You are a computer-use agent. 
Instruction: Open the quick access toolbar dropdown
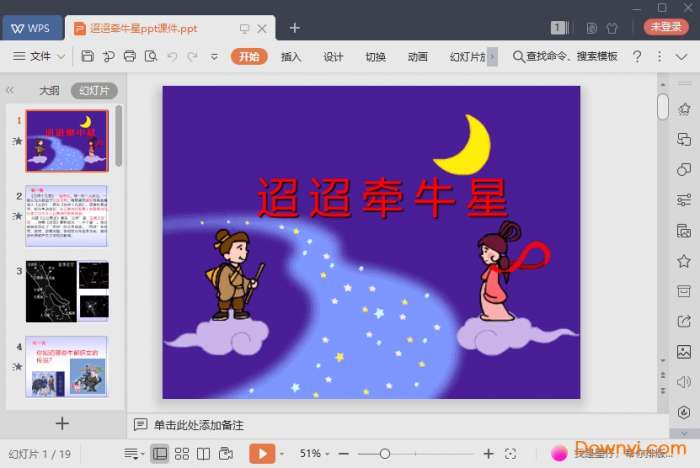(214, 57)
